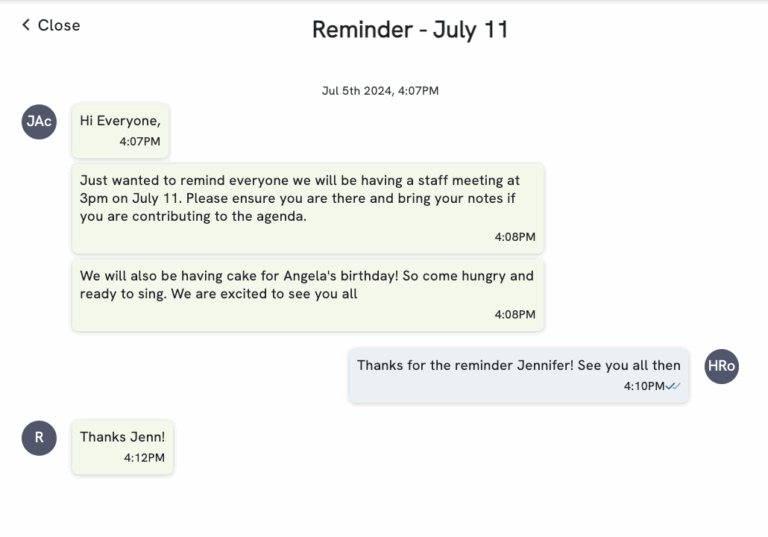768x537 pixels.
Task: Click the 4:08PM timestamp on staff meeting message
Action: click(x=515, y=237)
